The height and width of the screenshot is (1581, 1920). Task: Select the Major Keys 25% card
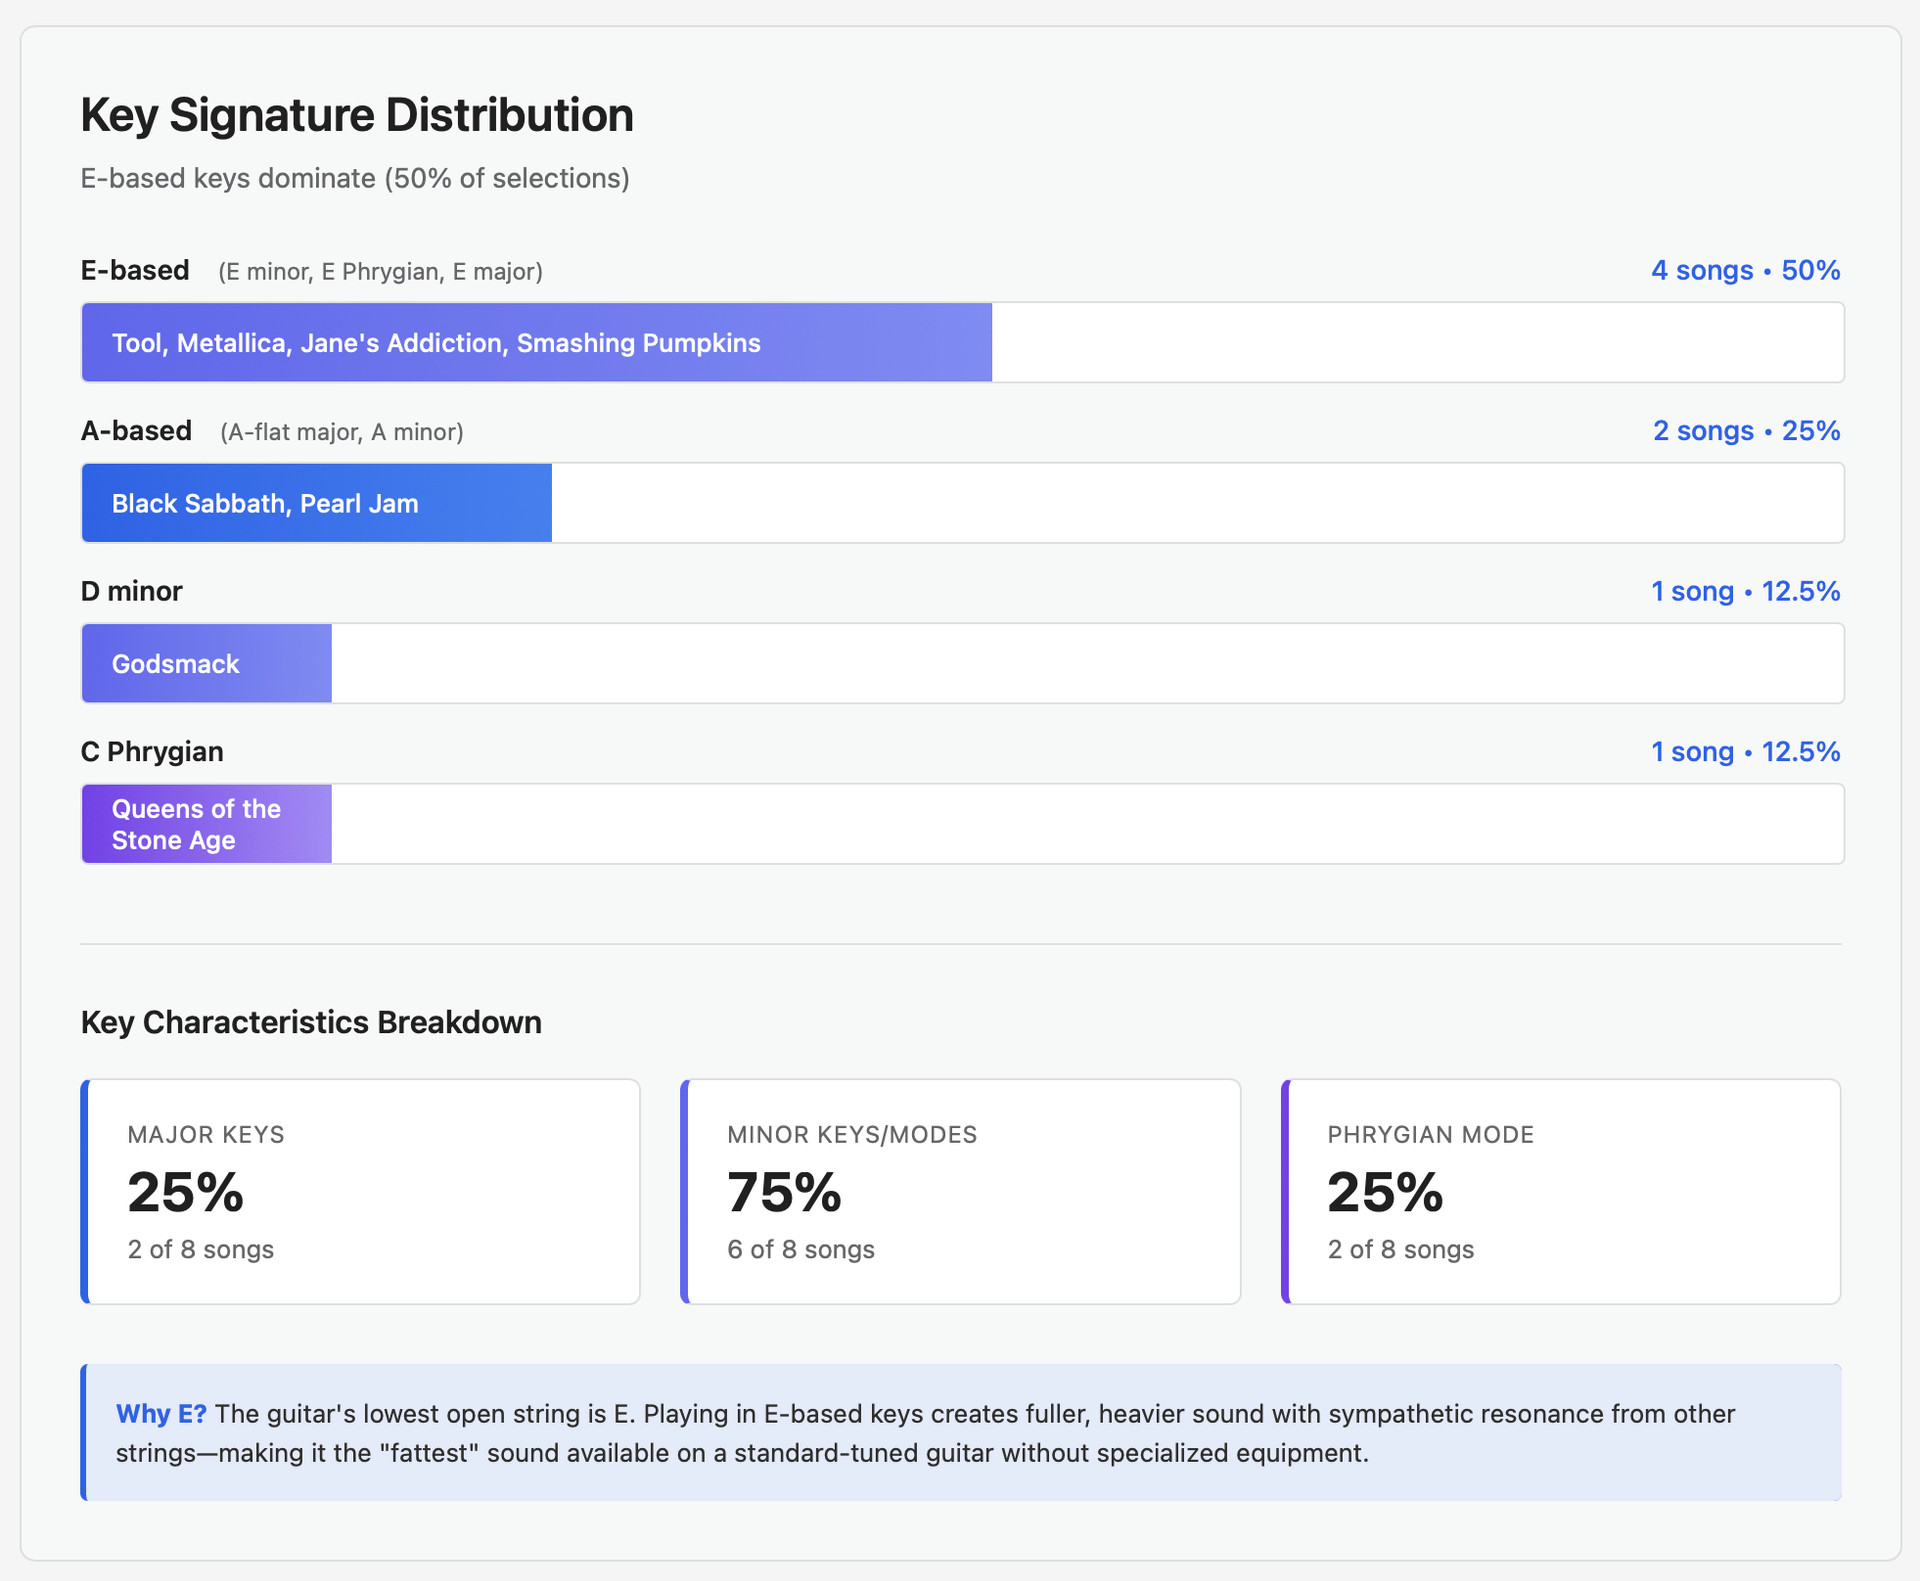[x=360, y=1191]
